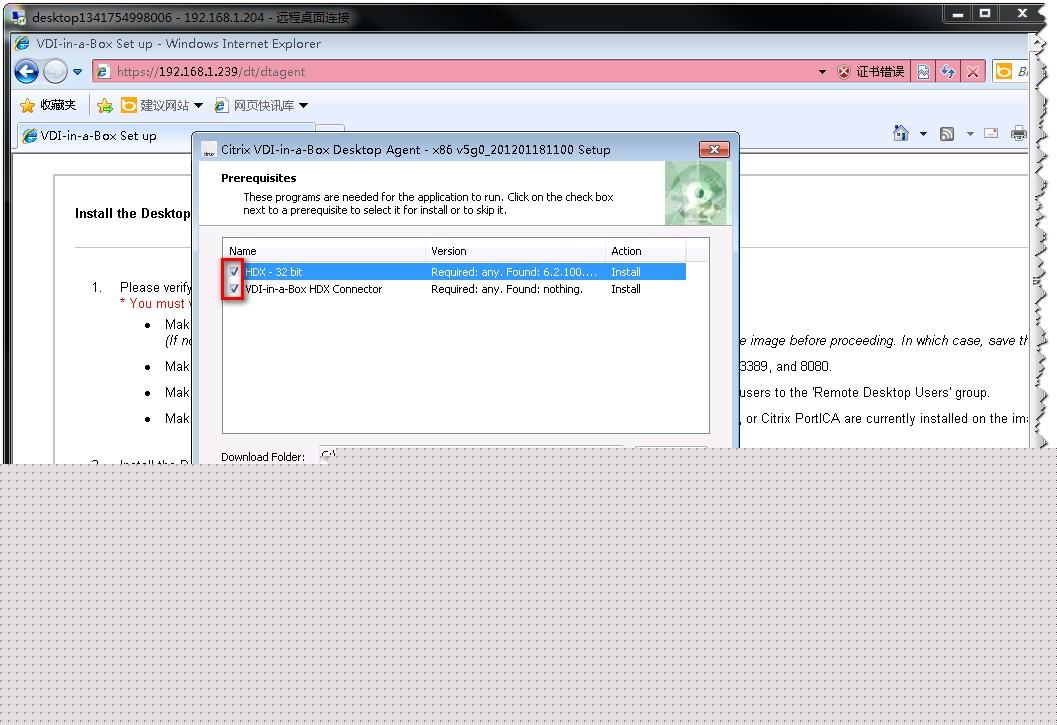Click the IE Home page icon

click(901, 133)
